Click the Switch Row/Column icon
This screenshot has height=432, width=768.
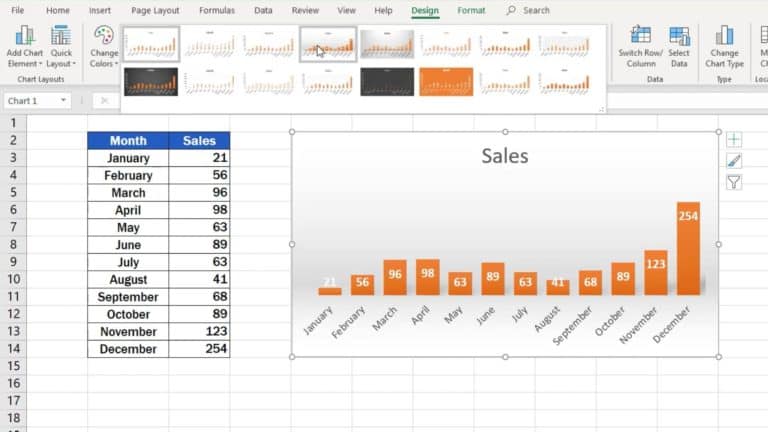[x=640, y=38]
